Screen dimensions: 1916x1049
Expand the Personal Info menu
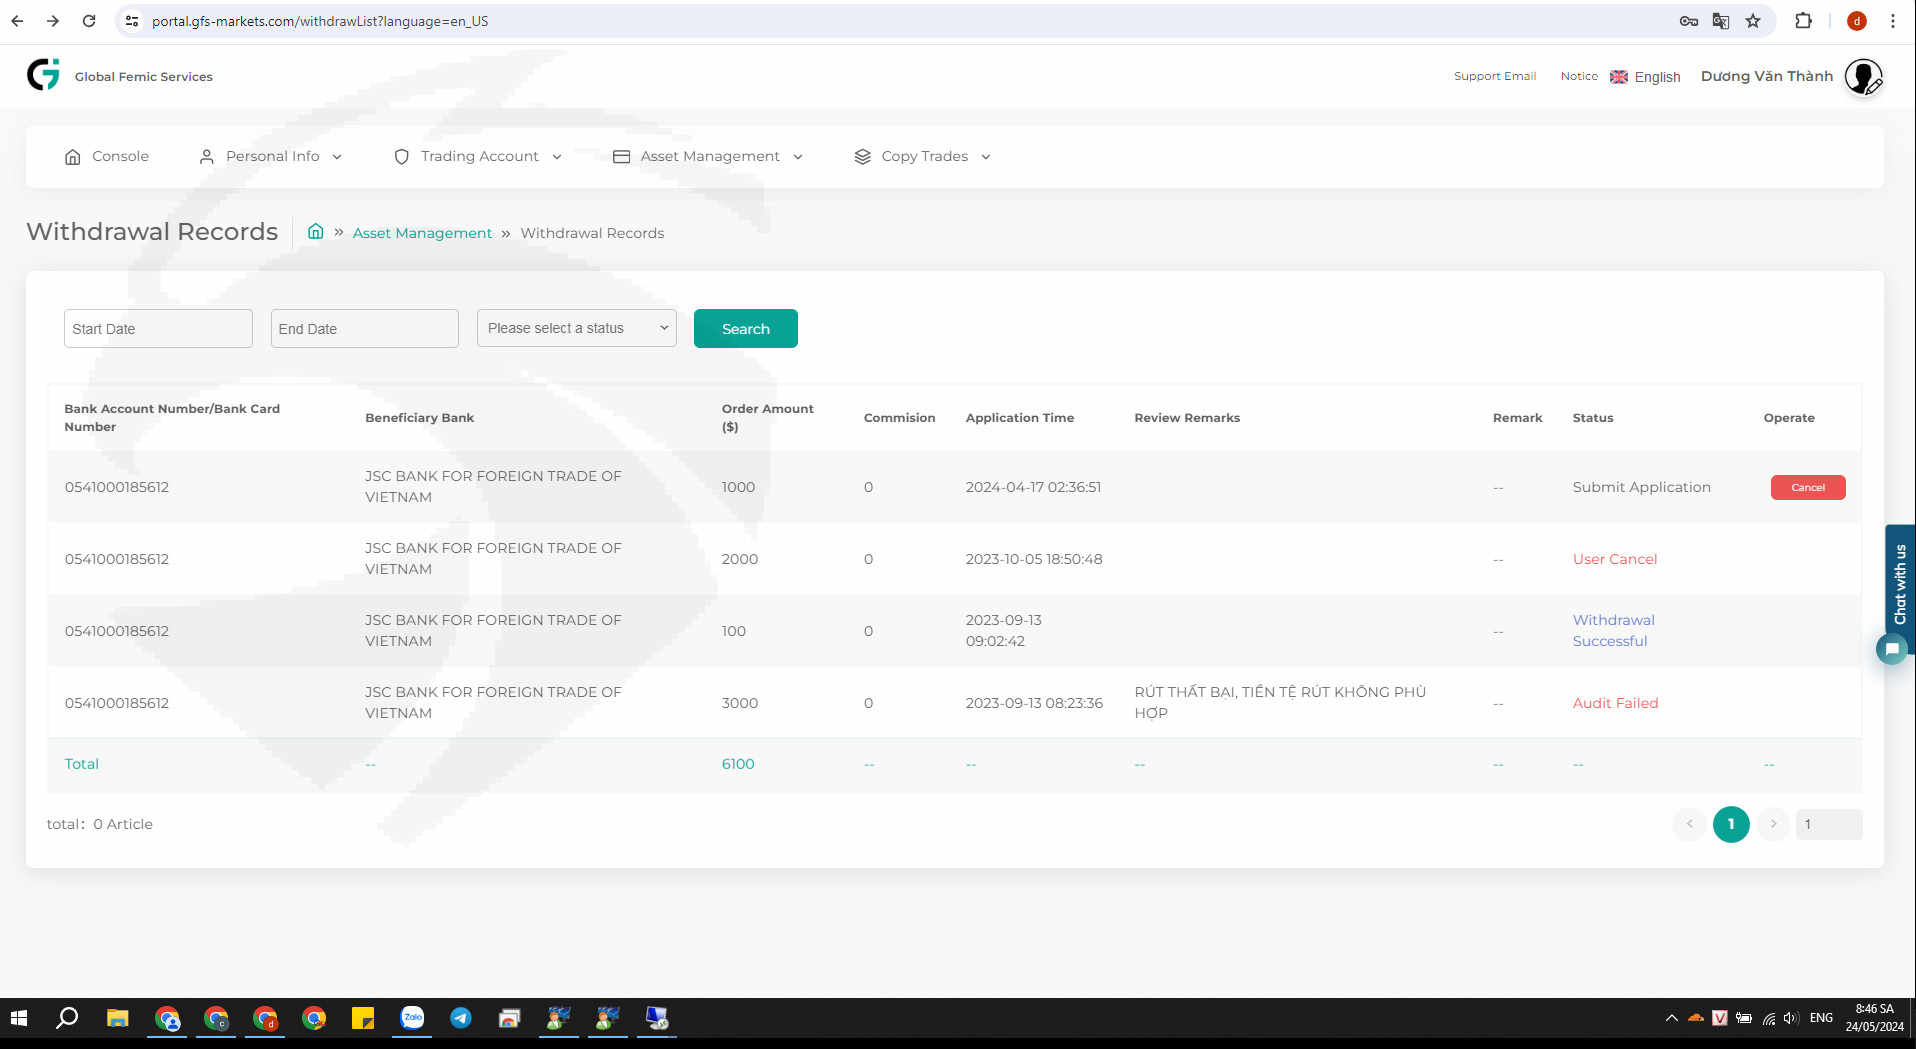tap(271, 156)
